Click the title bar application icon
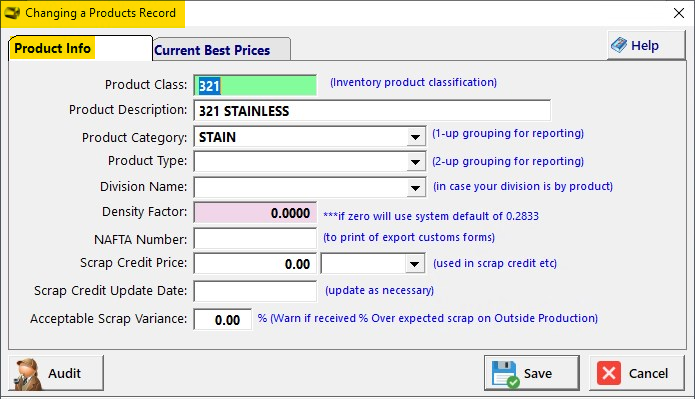Viewport: 695px width, 399px height. [x=12, y=13]
